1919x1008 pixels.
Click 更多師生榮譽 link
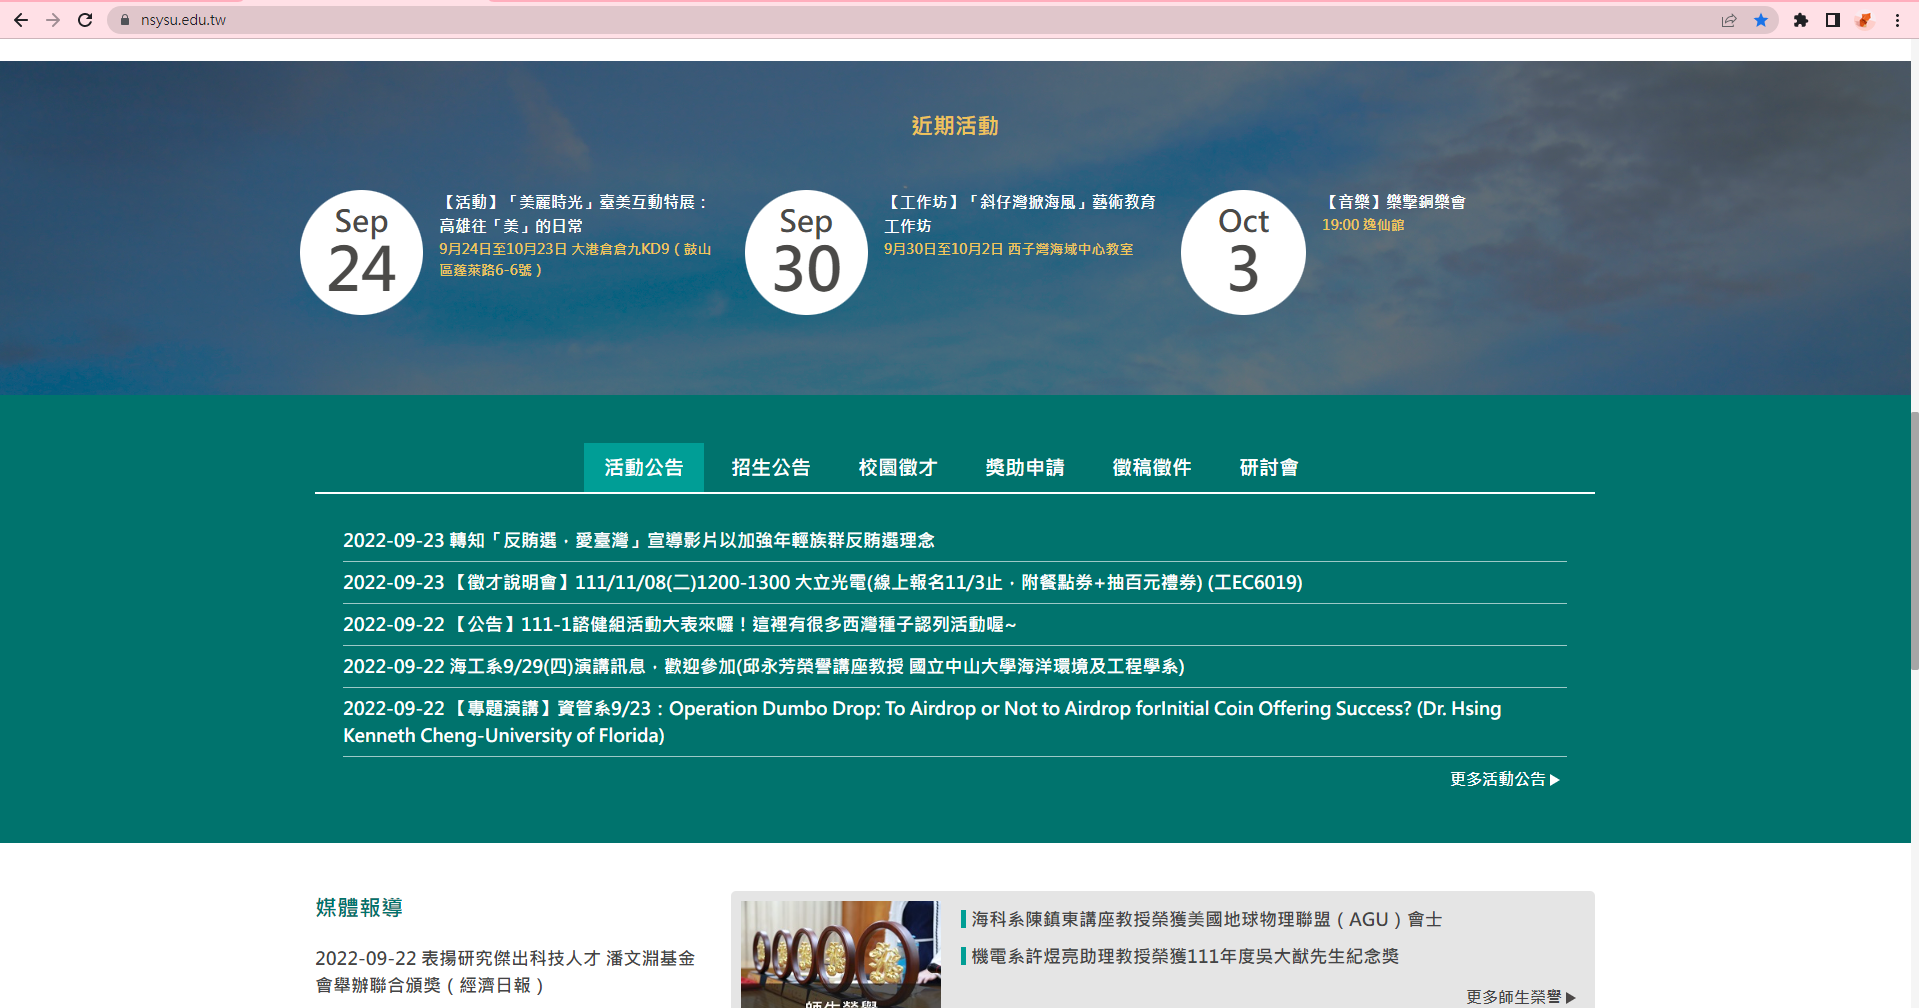click(1521, 997)
